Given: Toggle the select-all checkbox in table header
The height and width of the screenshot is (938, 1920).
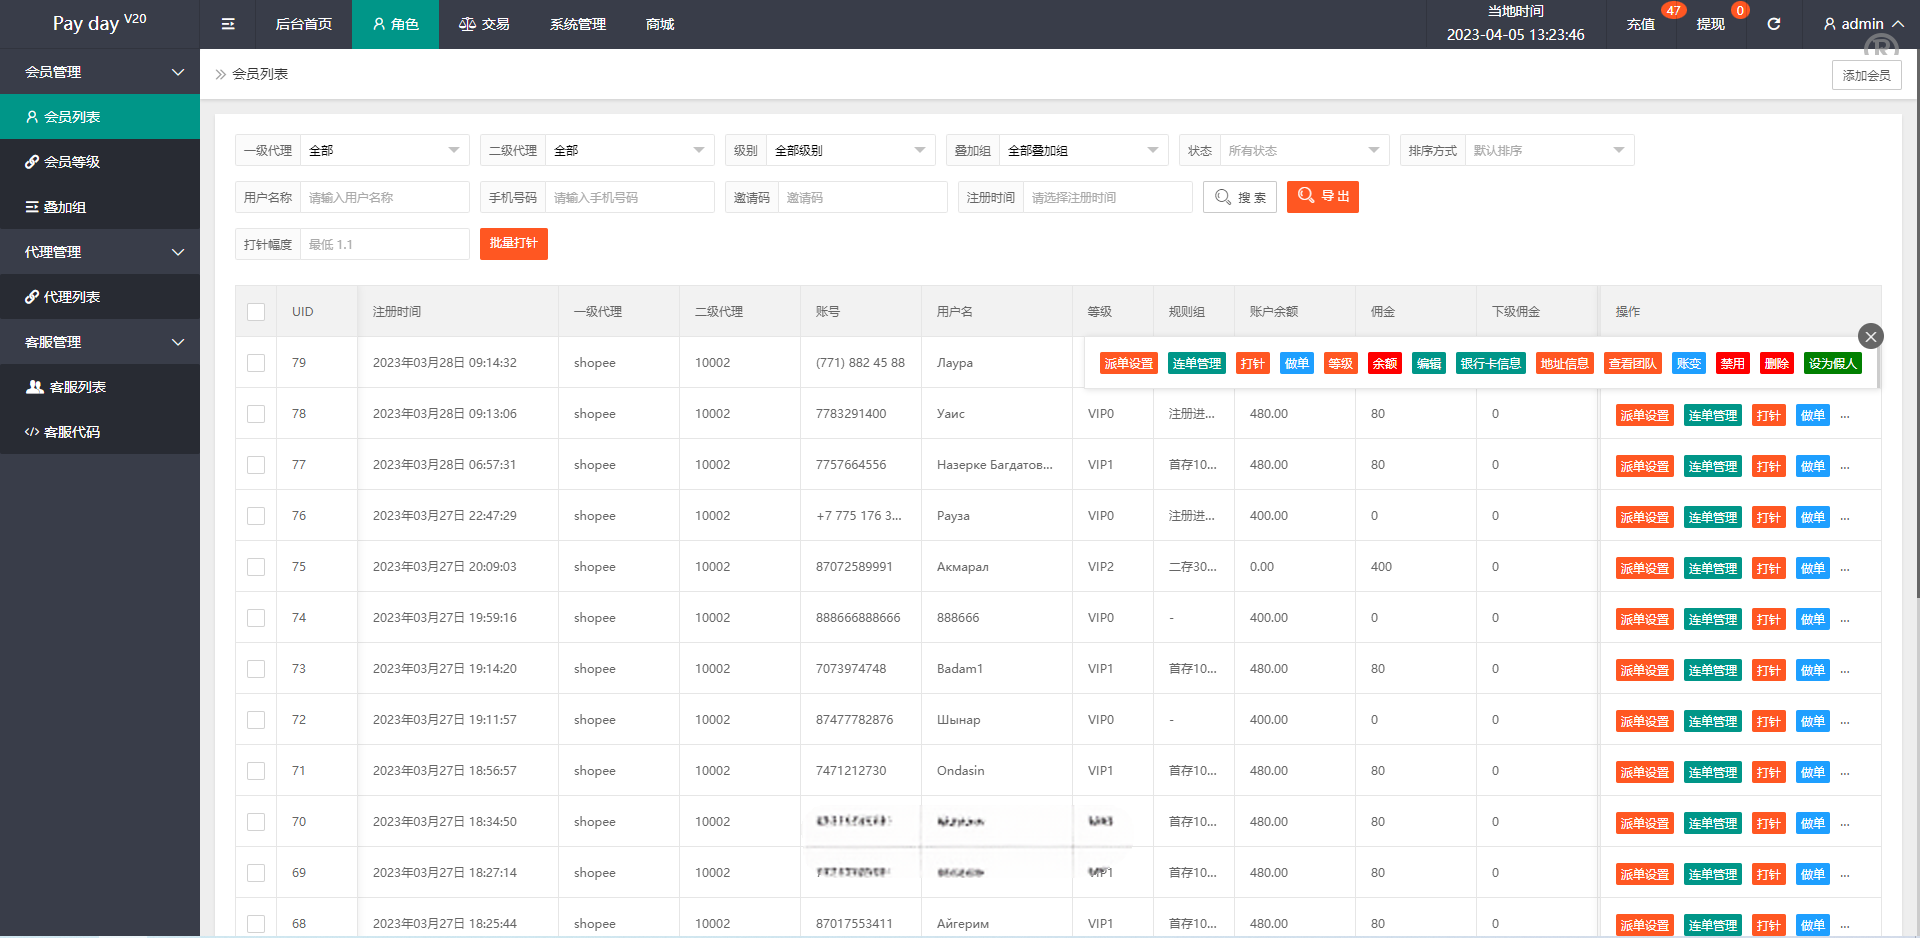Looking at the screenshot, I should [x=256, y=312].
